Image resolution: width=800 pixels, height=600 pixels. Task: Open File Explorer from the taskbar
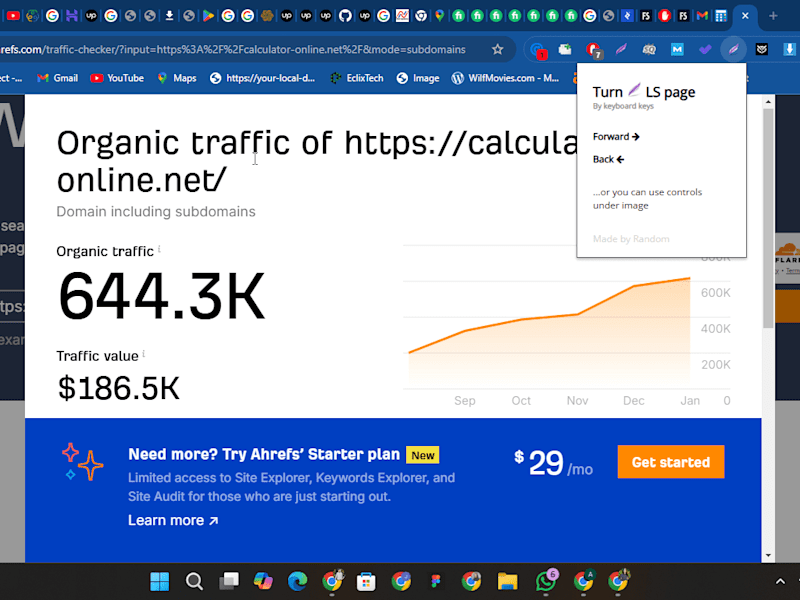pos(507,581)
